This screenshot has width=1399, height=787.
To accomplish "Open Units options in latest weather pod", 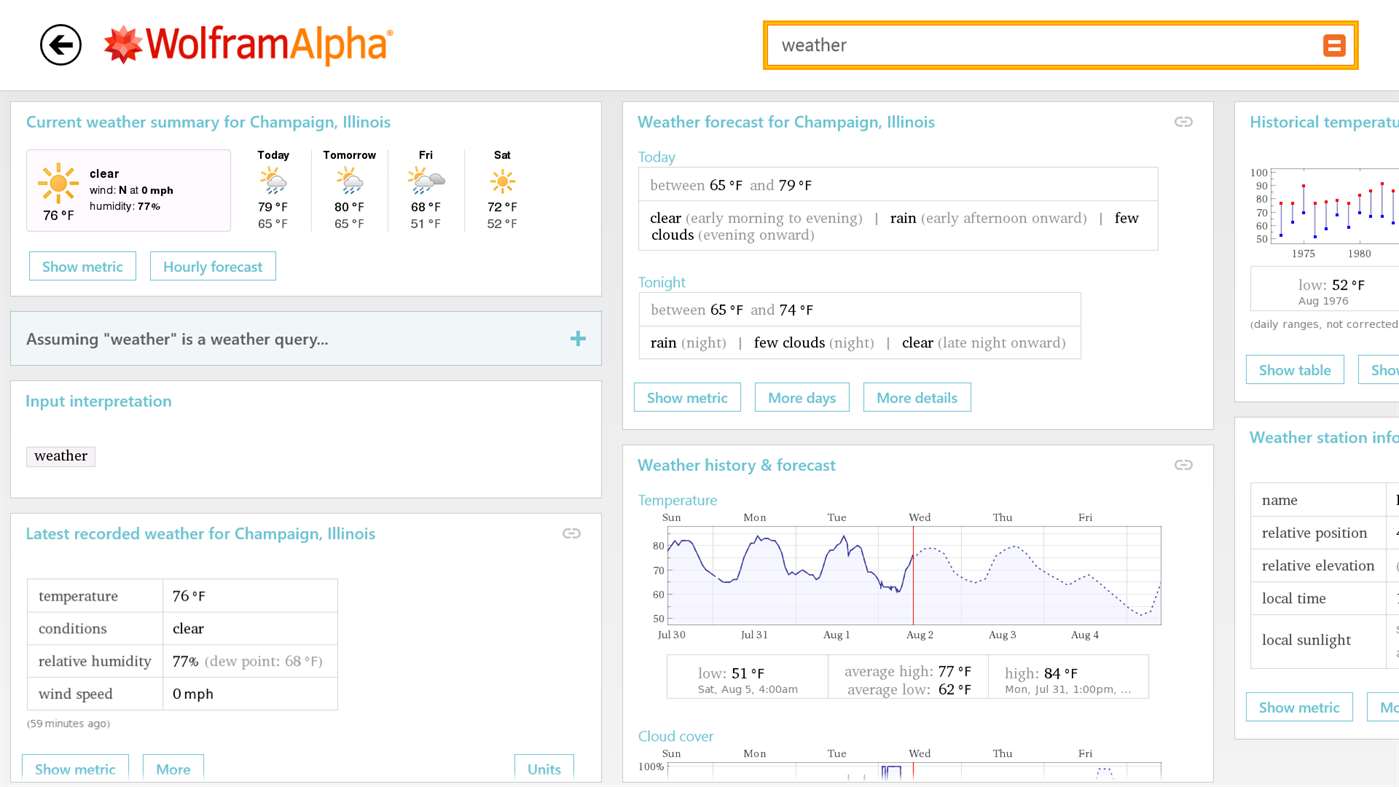I will tap(544, 768).
